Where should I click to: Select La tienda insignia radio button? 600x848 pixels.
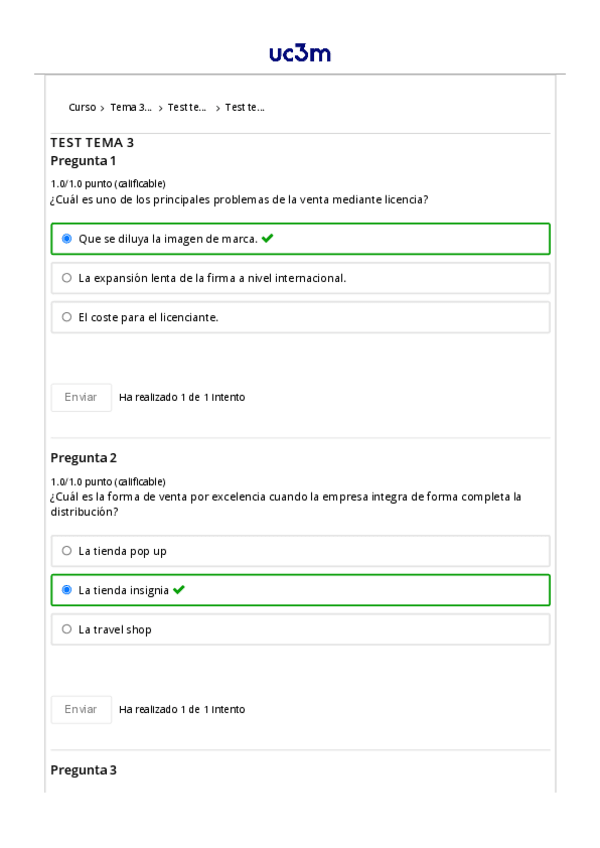pos(67,590)
